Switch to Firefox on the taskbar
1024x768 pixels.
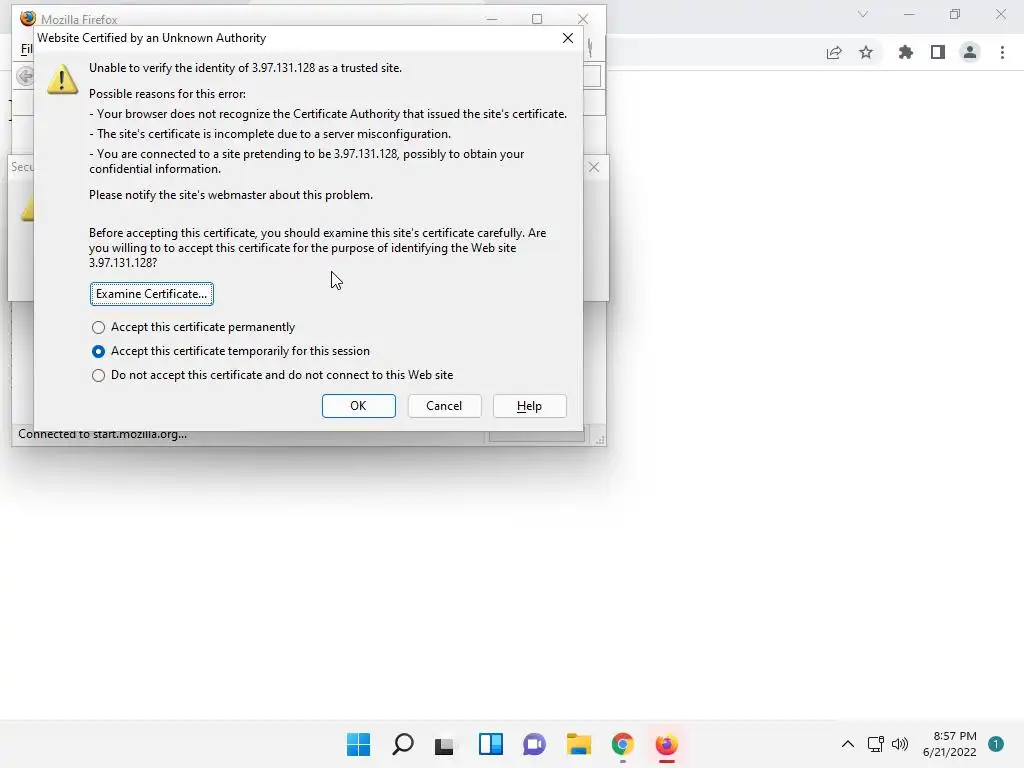point(666,744)
